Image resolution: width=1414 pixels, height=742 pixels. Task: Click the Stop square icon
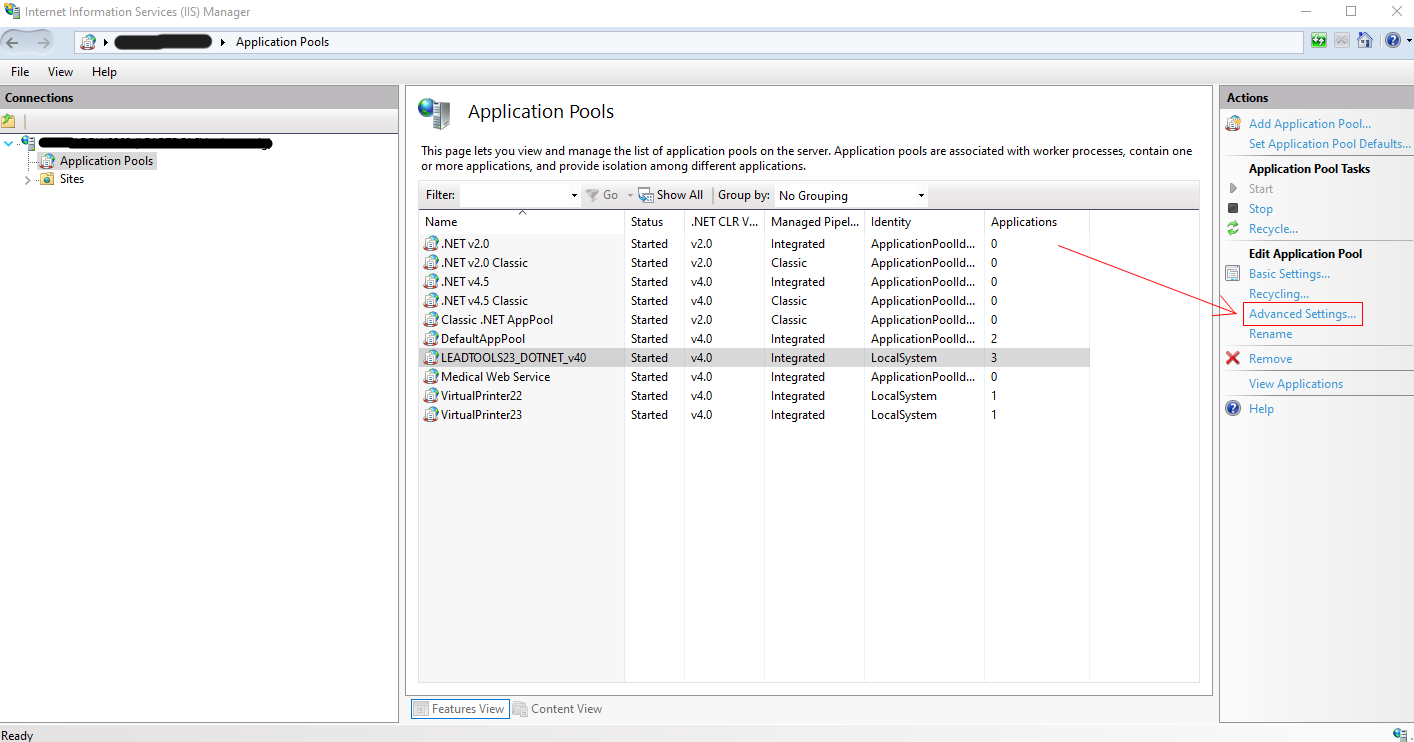click(x=1233, y=208)
